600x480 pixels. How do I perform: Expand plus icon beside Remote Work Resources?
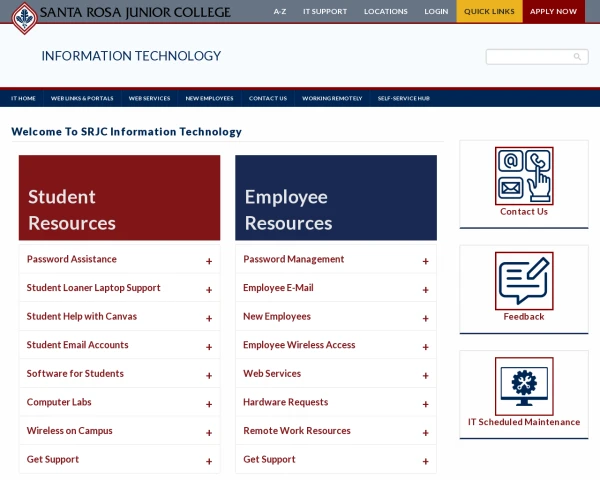point(426,433)
